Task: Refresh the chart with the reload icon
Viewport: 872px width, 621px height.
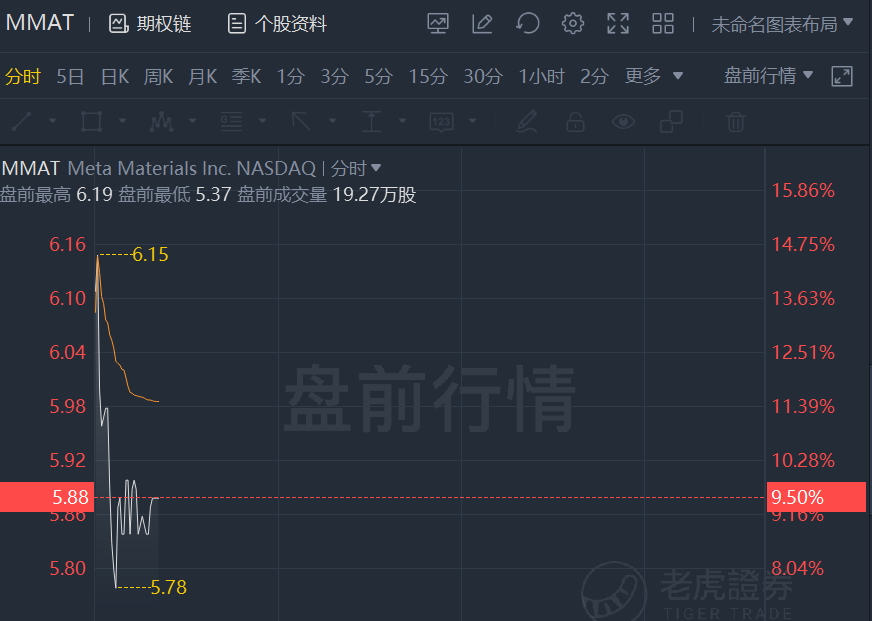Action: [x=528, y=24]
